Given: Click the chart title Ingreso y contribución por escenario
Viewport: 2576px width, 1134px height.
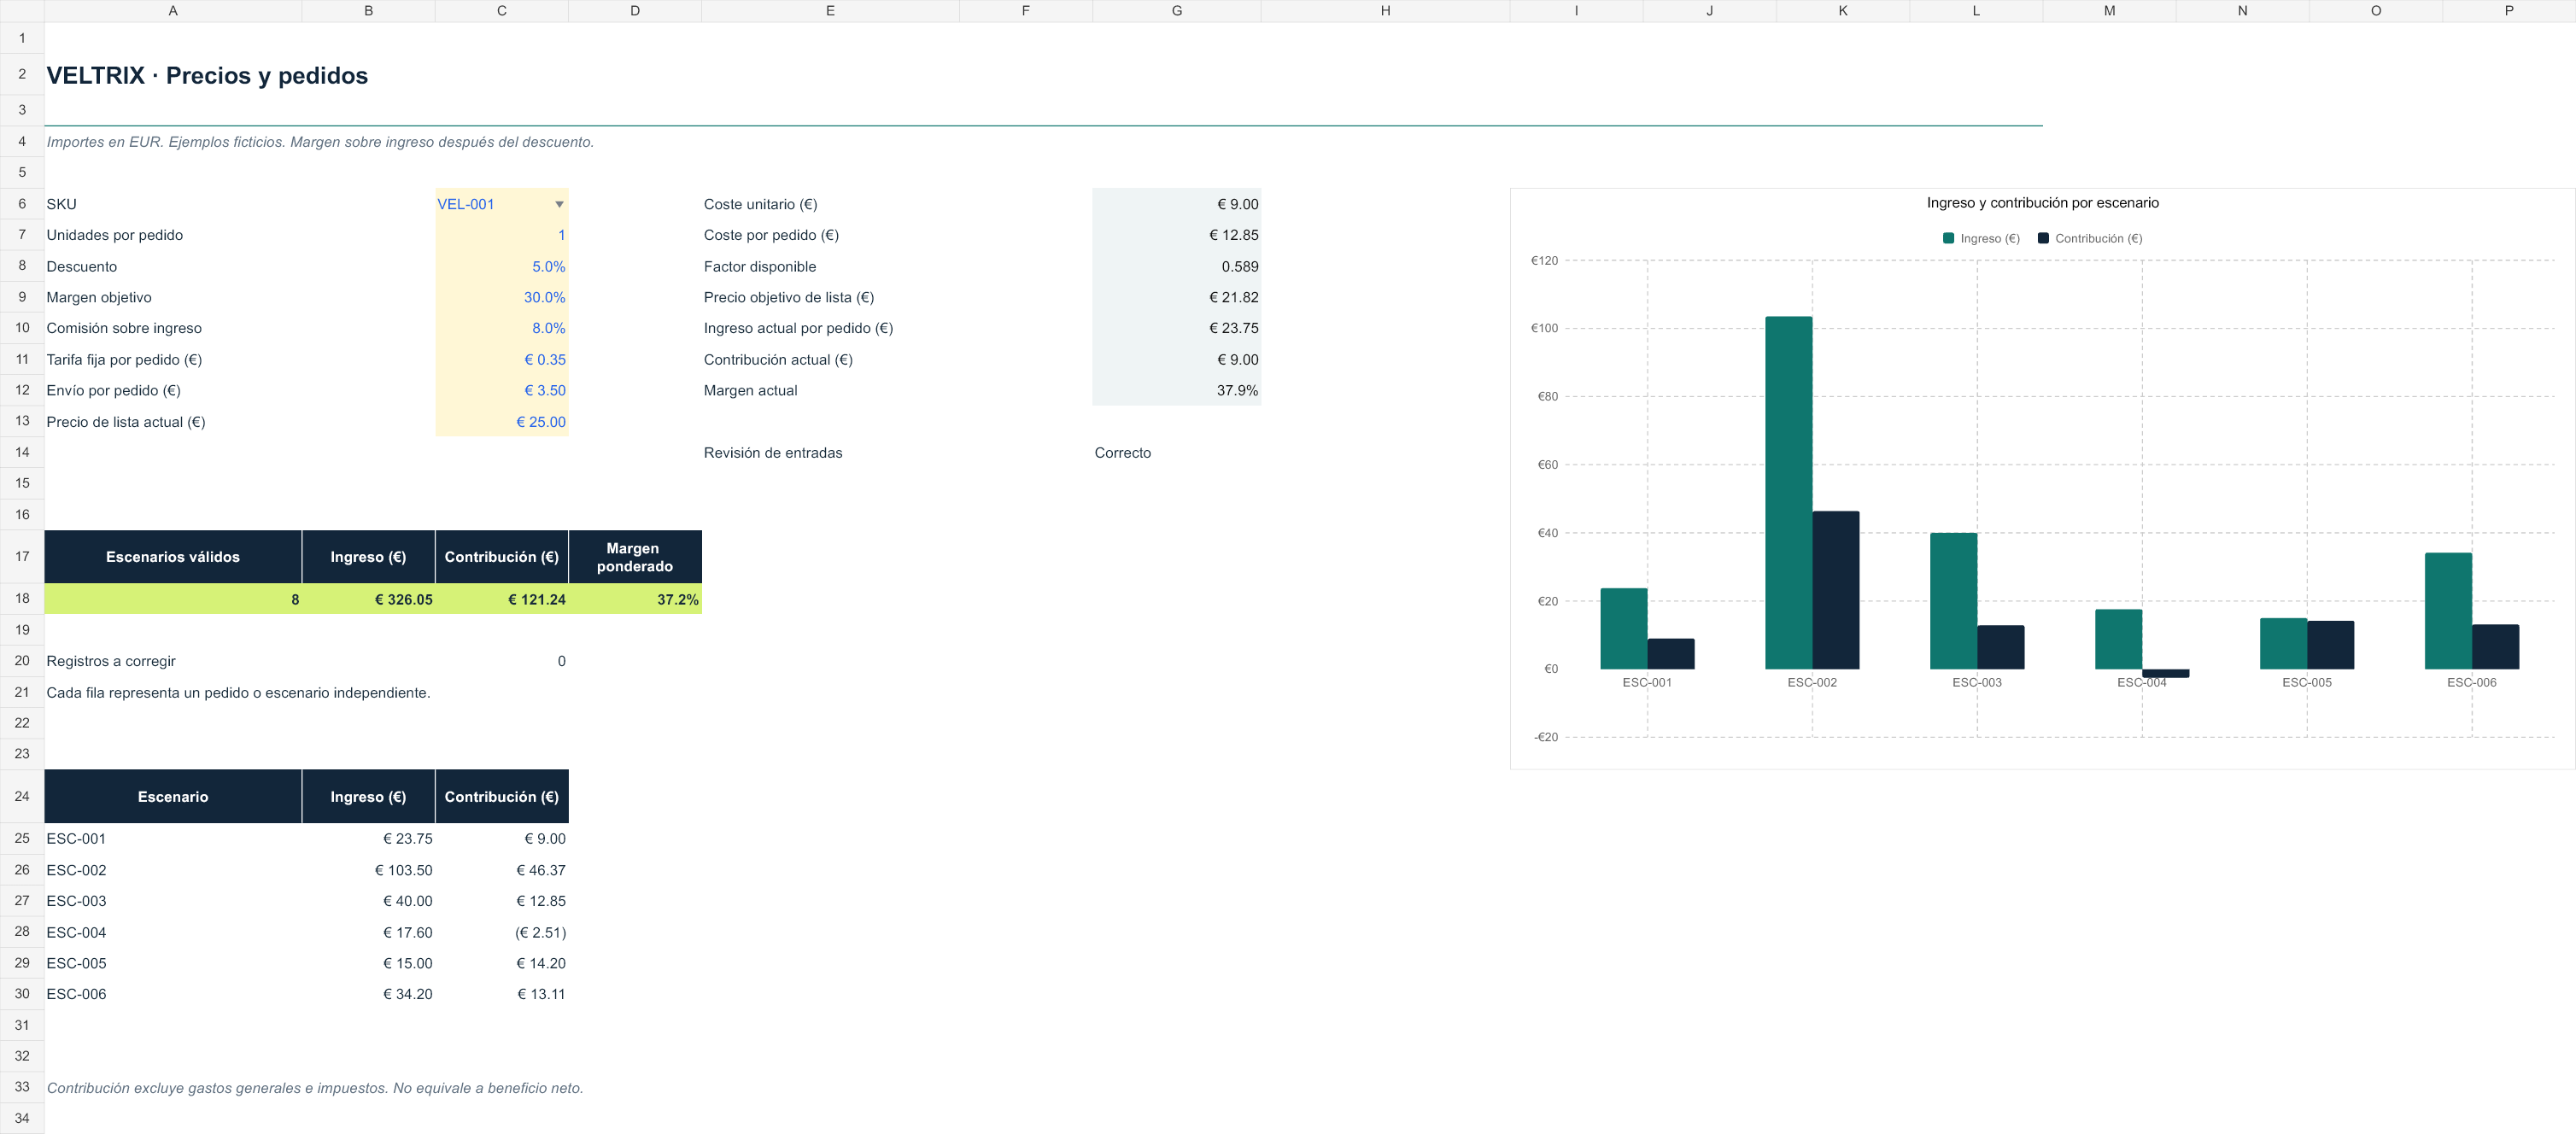Looking at the screenshot, I should [2043, 203].
